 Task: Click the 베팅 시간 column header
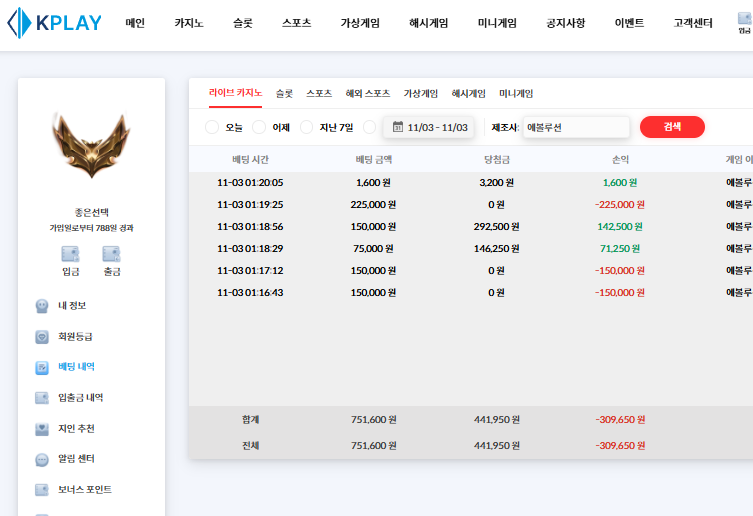coord(251,160)
